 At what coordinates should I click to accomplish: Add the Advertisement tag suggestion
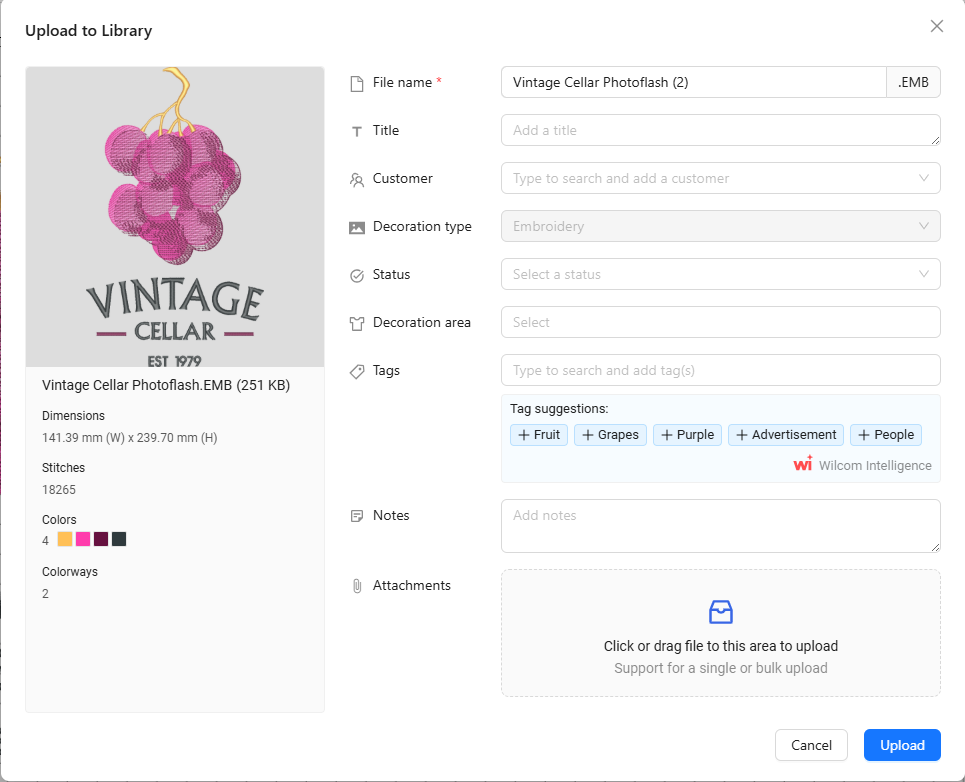pos(785,435)
